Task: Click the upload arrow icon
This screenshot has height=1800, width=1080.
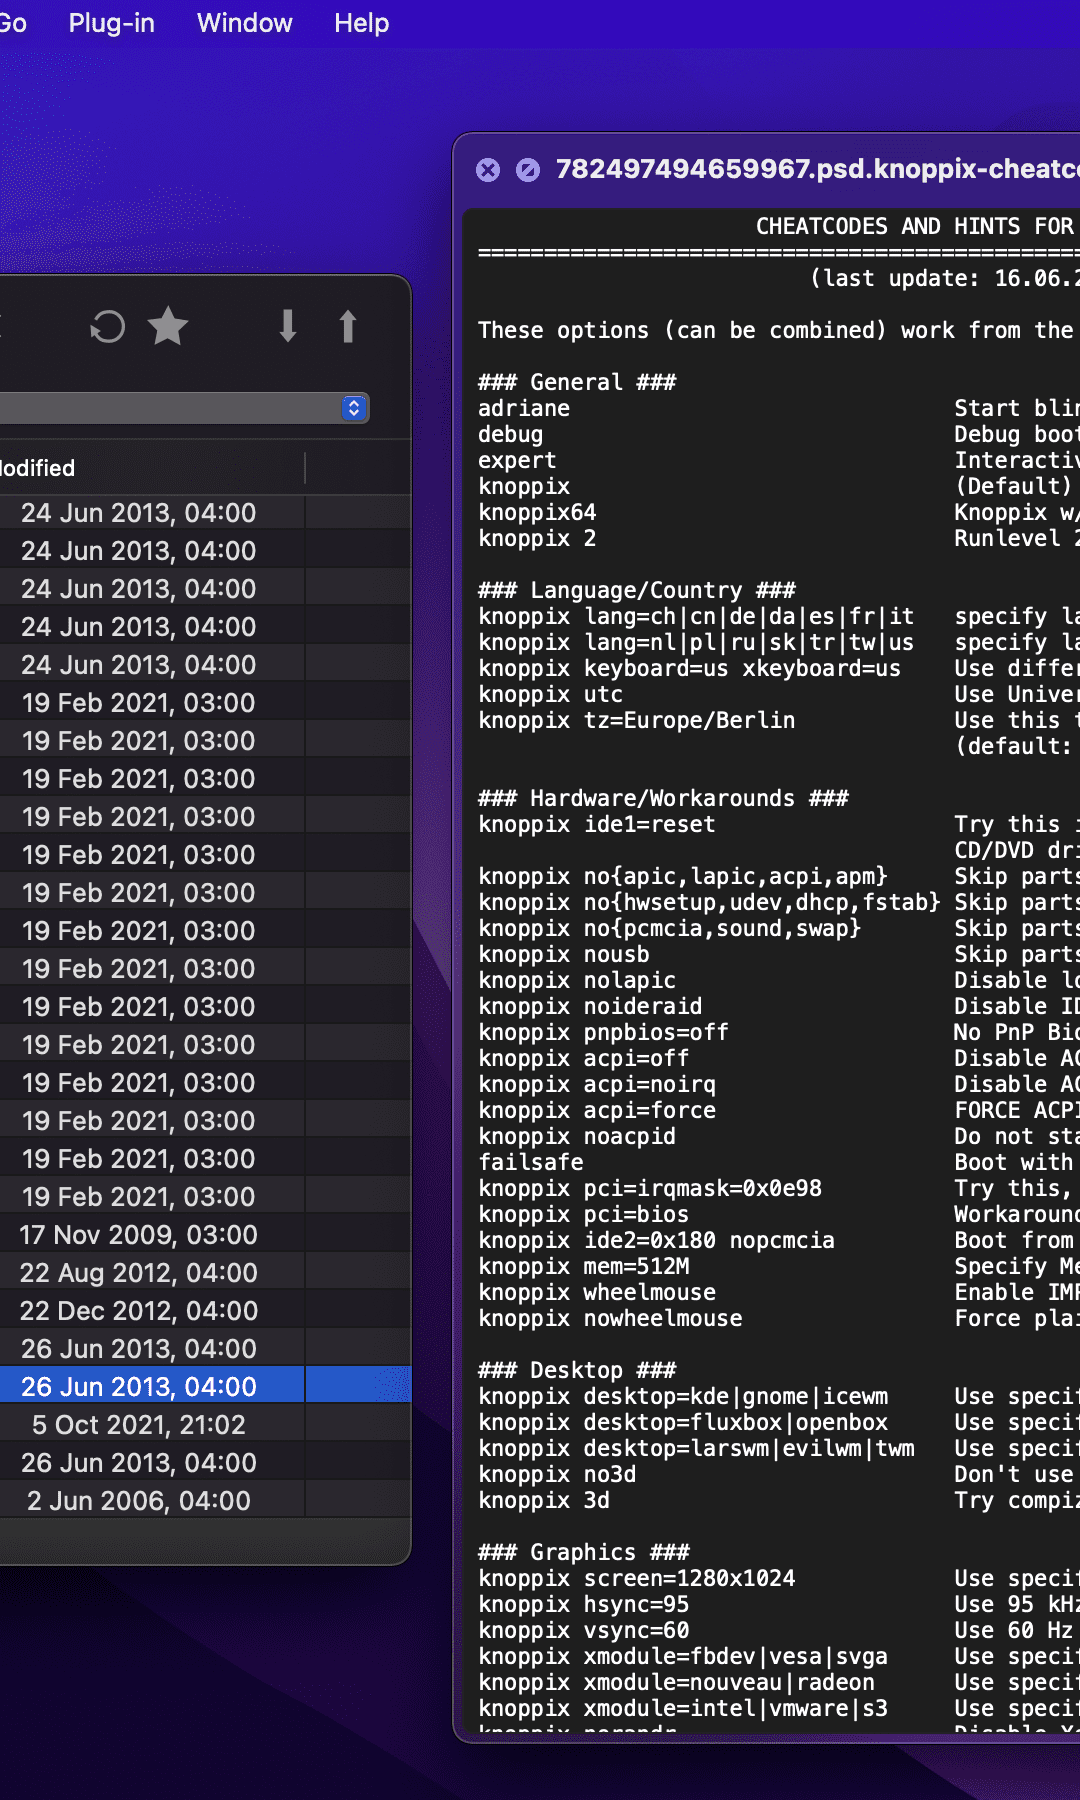Action: [348, 327]
